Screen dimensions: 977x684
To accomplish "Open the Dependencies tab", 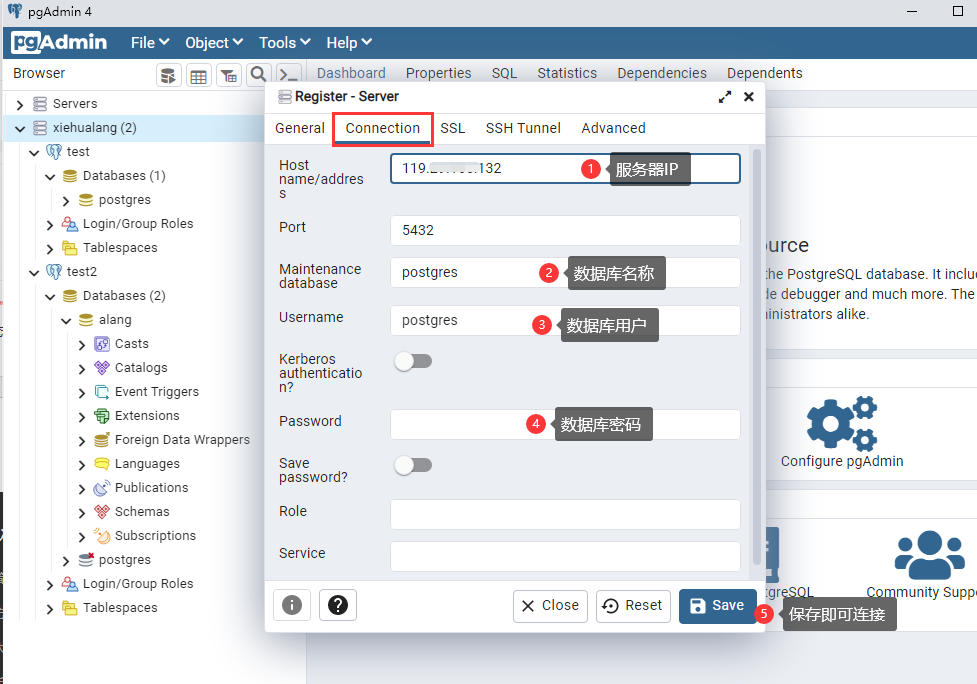I will [662, 74].
